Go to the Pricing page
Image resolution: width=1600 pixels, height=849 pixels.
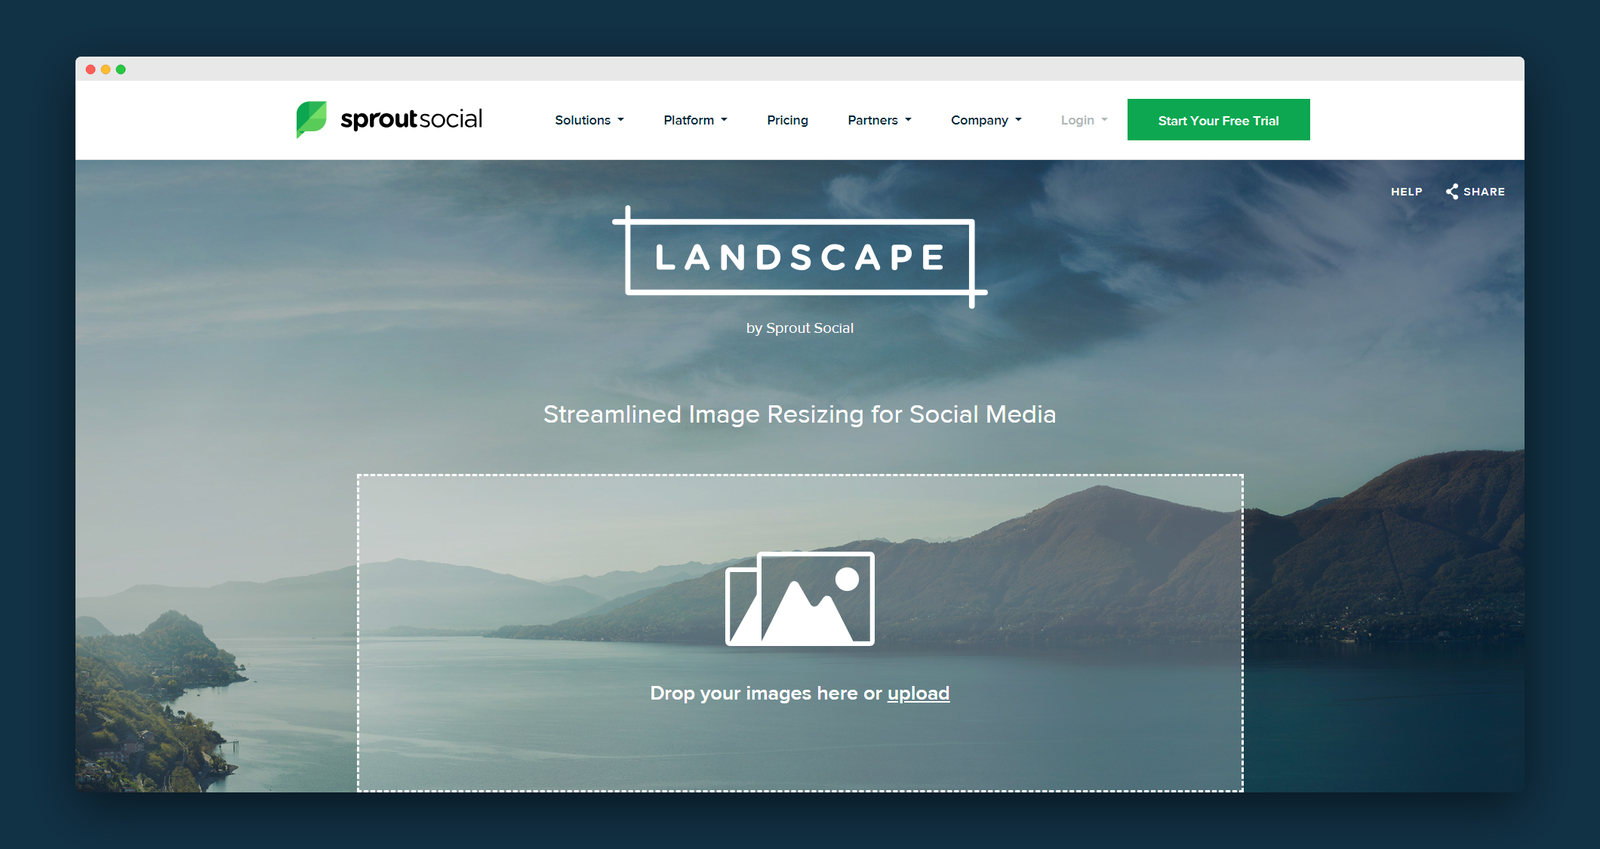(x=787, y=120)
